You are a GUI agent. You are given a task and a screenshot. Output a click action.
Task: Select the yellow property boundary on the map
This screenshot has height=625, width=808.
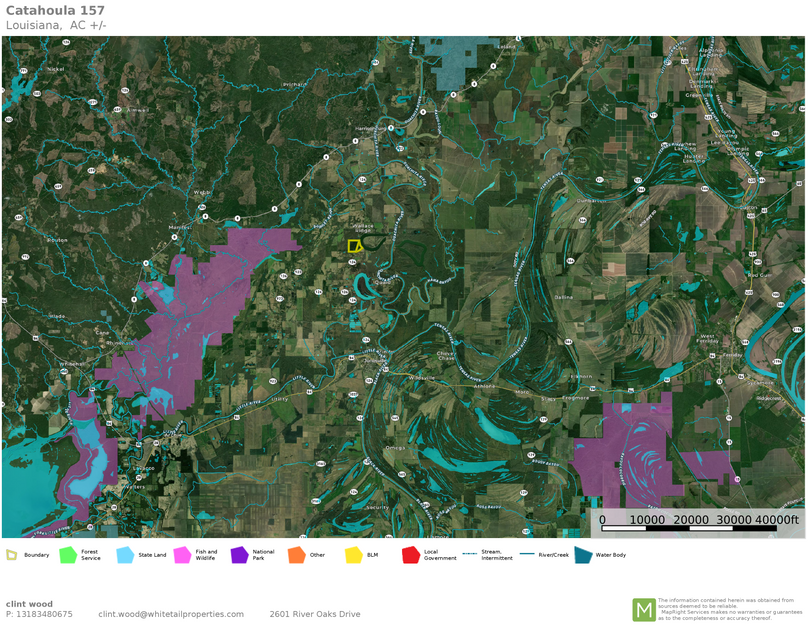pyautogui.click(x=354, y=245)
